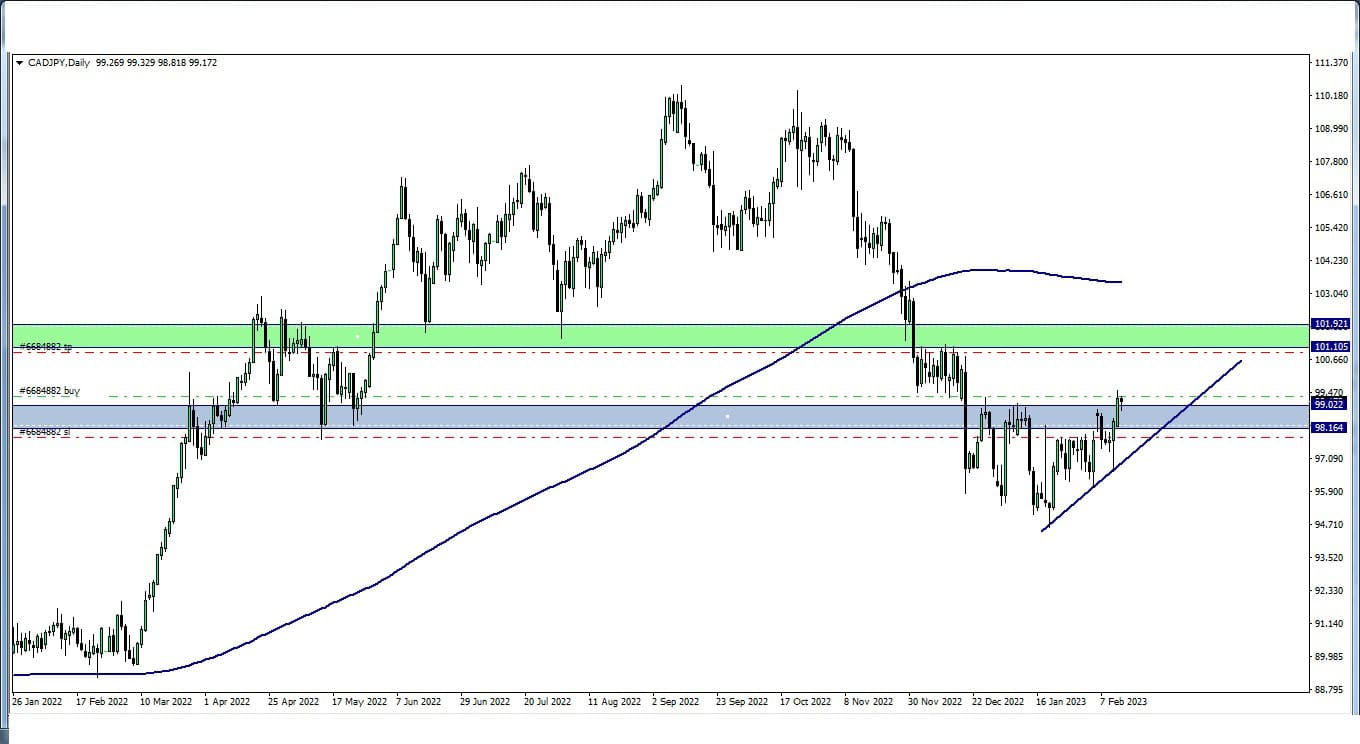Click the 8 Nov 2022 date label
The height and width of the screenshot is (744, 1360).
tap(869, 702)
